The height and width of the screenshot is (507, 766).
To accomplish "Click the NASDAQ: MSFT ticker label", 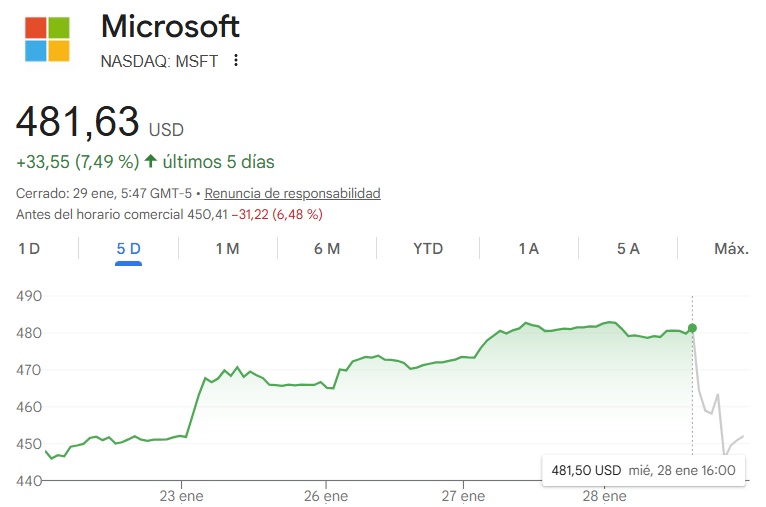I will pyautogui.click(x=159, y=60).
